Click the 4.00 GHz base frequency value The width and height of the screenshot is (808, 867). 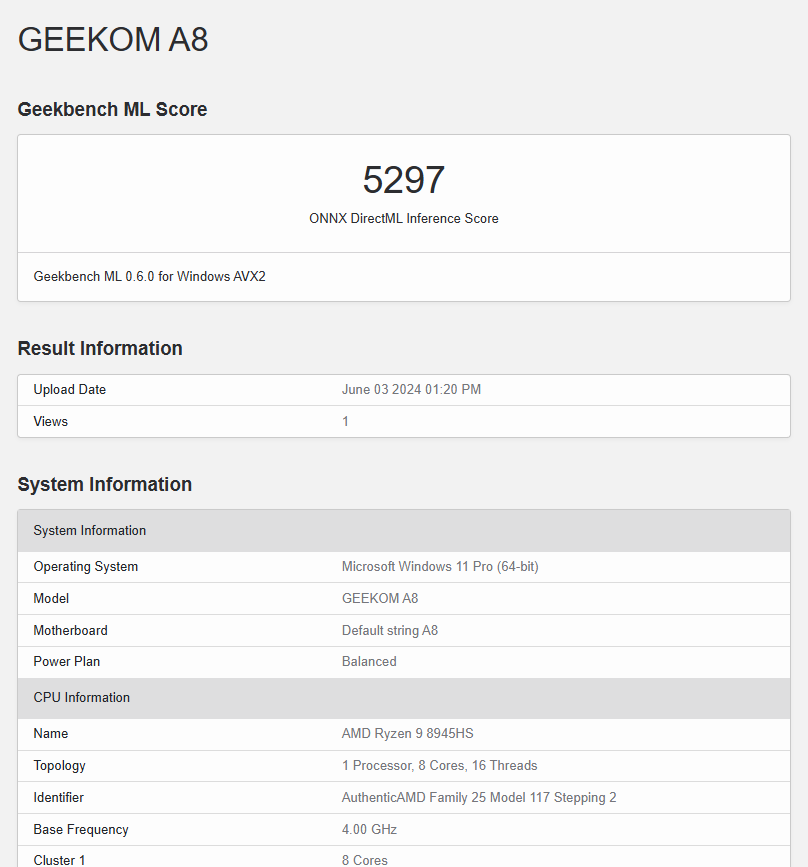(x=369, y=829)
